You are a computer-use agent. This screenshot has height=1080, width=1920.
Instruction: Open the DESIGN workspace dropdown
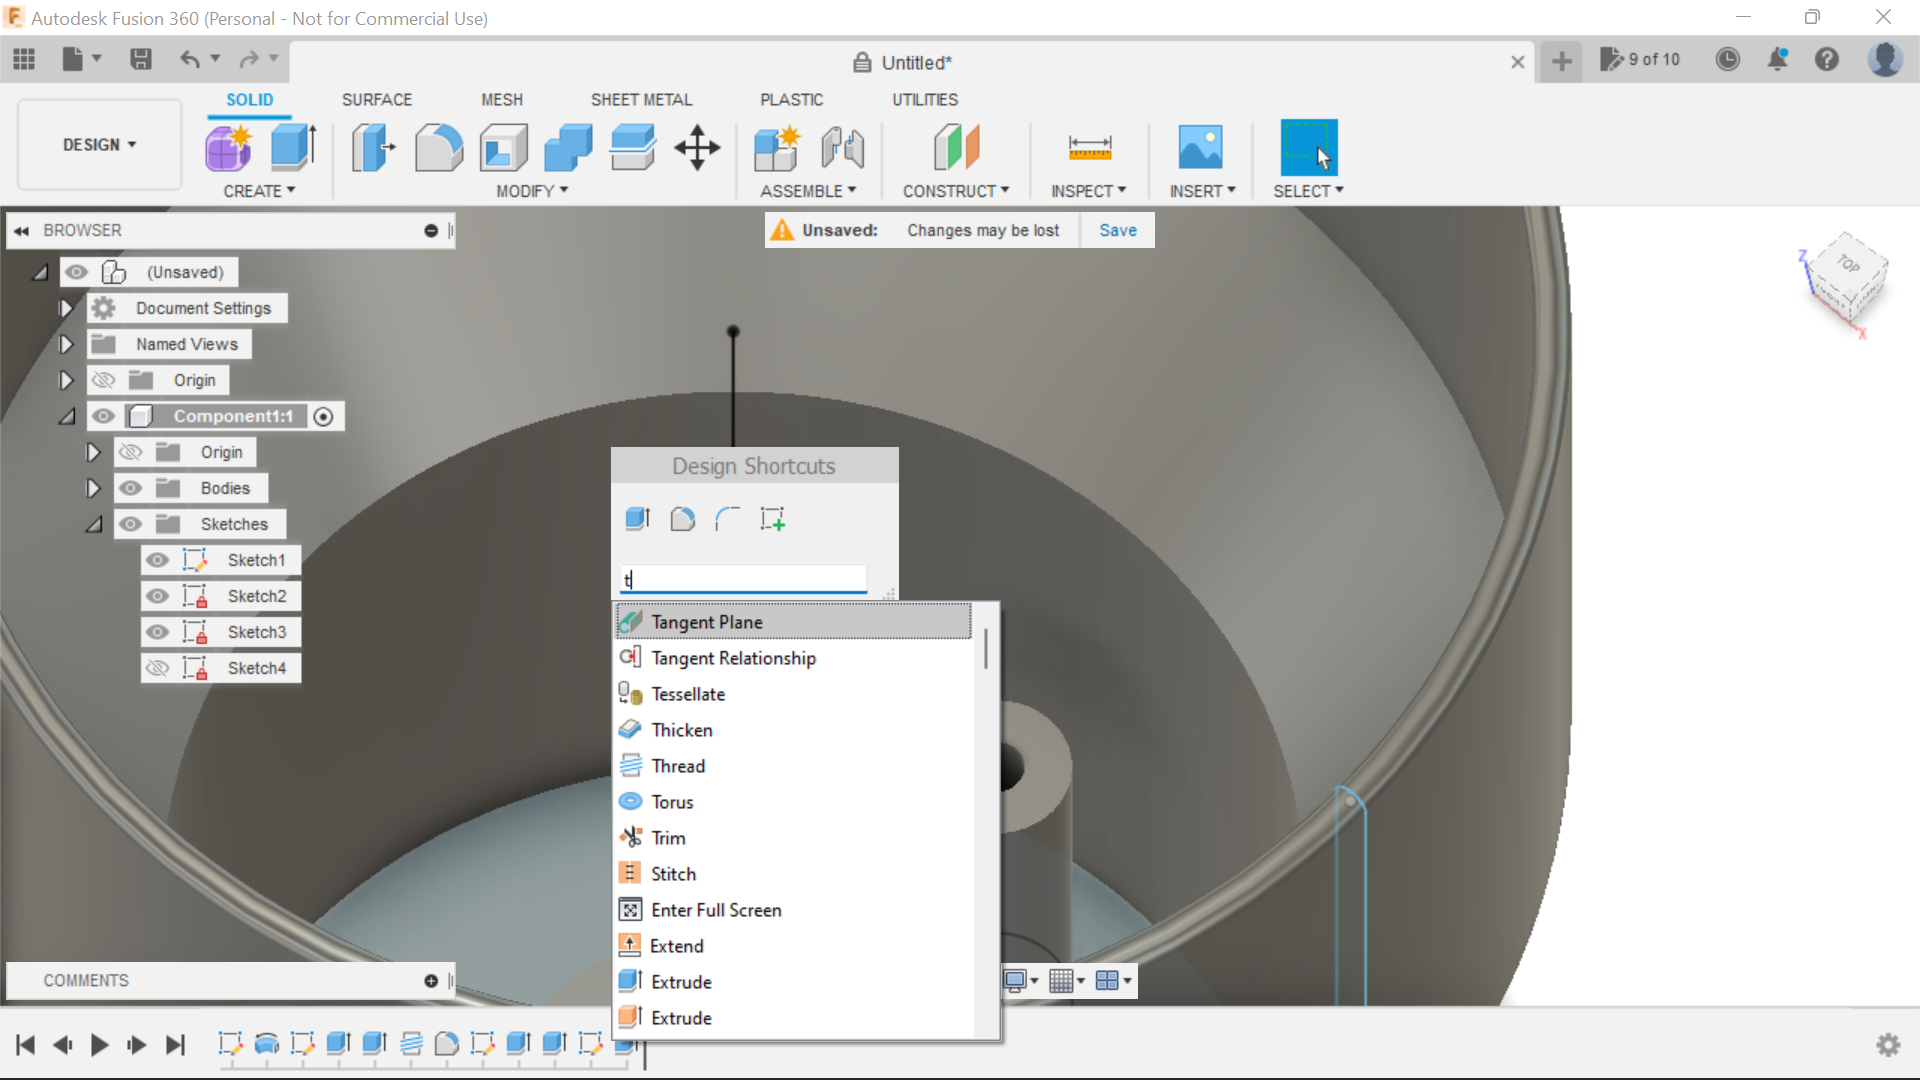[x=99, y=145]
